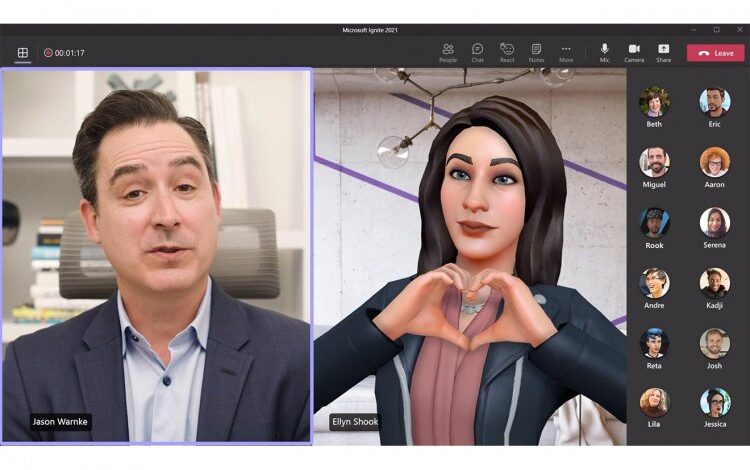This screenshot has width=750, height=470.
Task: Open the React emoji options
Action: pos(507,52)
